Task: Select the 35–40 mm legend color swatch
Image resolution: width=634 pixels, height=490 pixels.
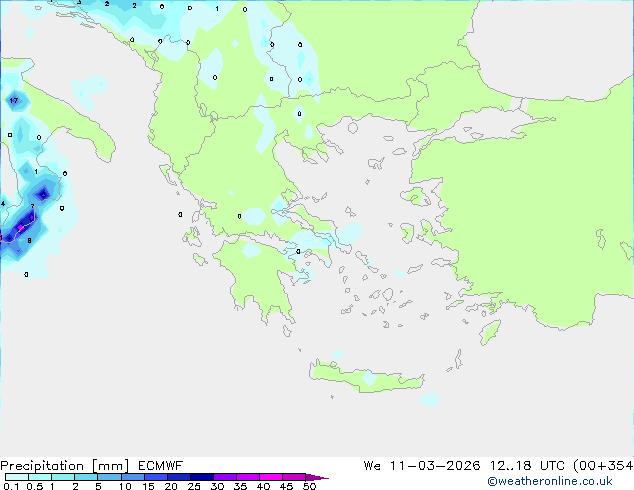Action: 247,477
